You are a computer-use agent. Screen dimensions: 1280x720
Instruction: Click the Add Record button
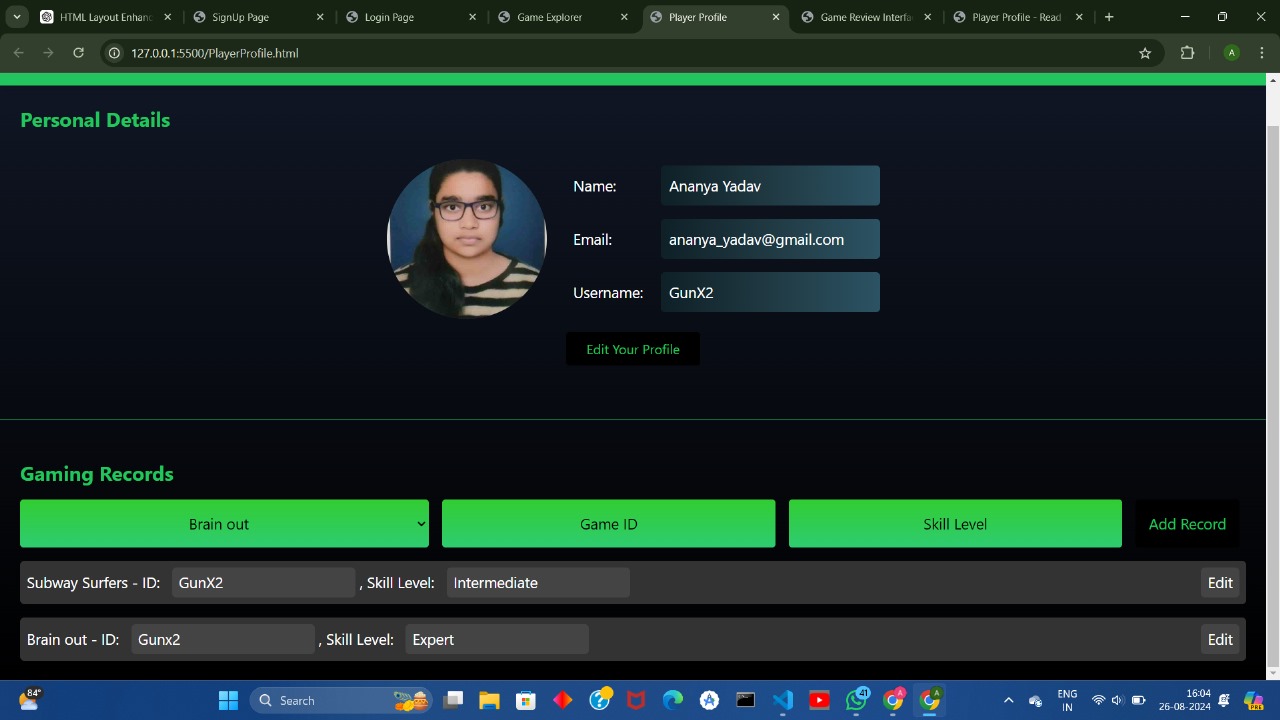pos(1187,524)
